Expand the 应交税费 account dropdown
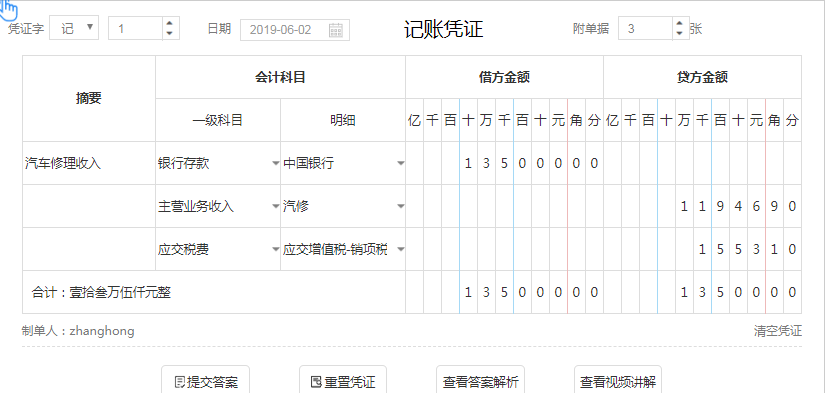The image size is (825, 393). coord(275,250)
